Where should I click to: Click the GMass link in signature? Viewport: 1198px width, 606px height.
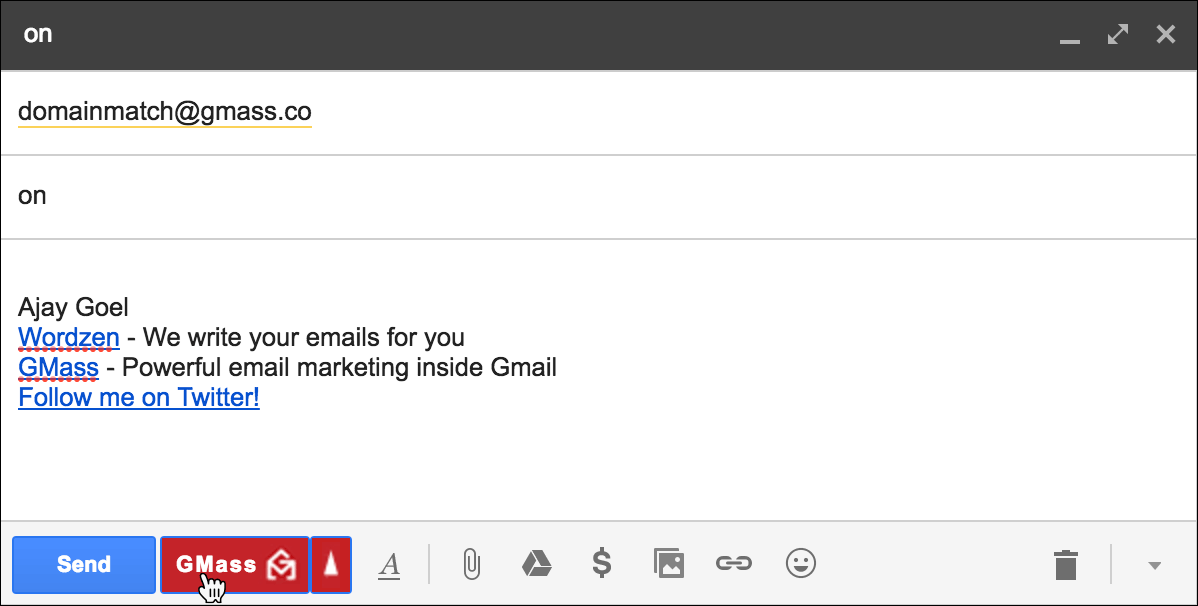tap(58, 368)
